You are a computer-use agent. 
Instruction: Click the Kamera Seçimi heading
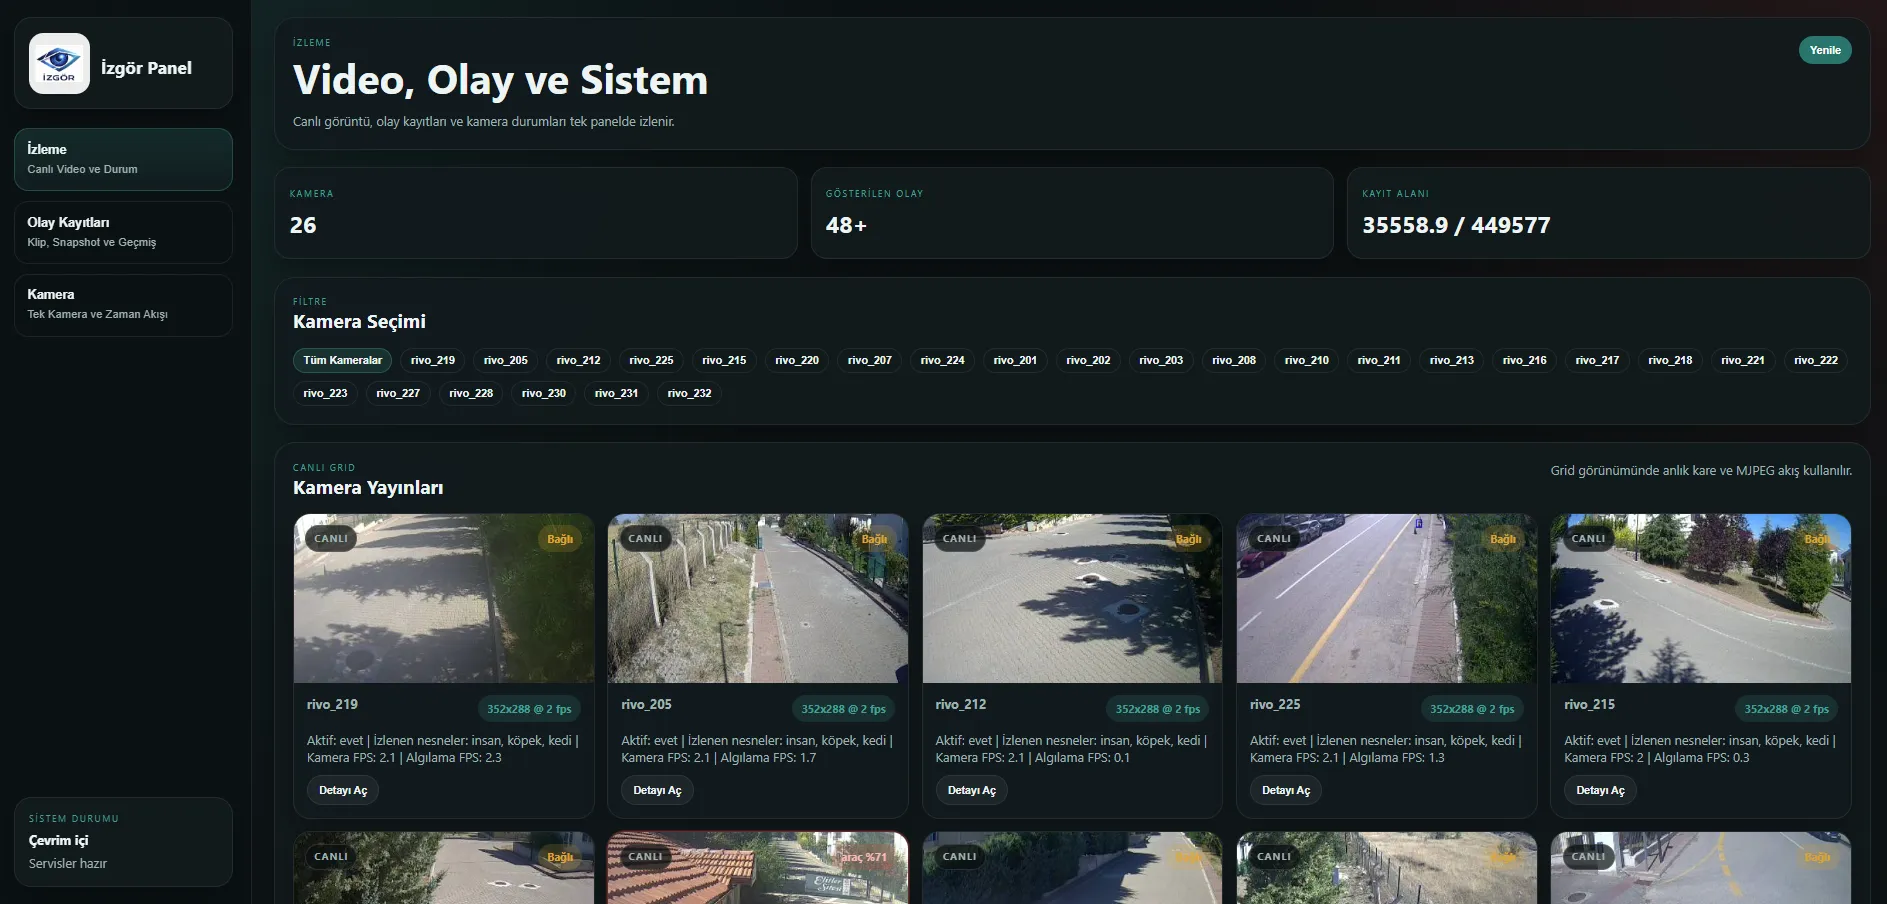(x=359, y=322)
